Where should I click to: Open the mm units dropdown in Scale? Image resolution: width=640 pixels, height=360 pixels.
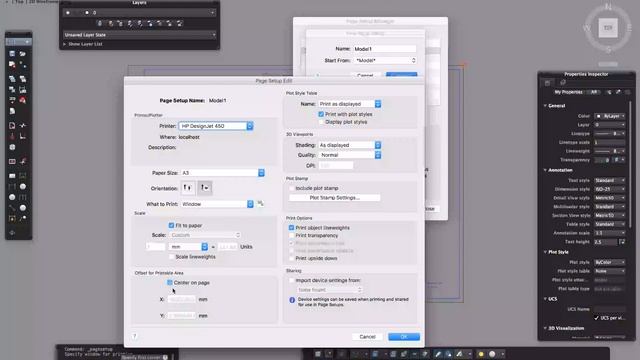(189, 247)
